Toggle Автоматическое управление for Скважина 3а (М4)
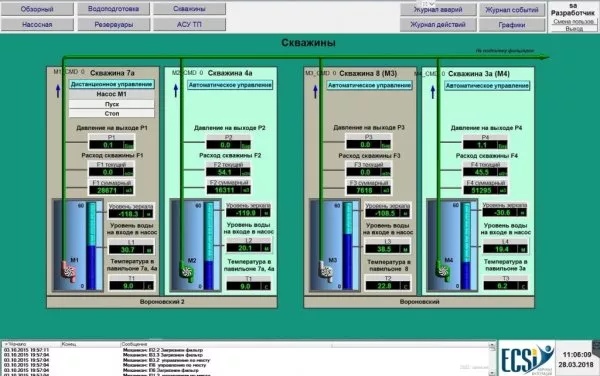Screen dimensions: 600x376 point(487,86)
